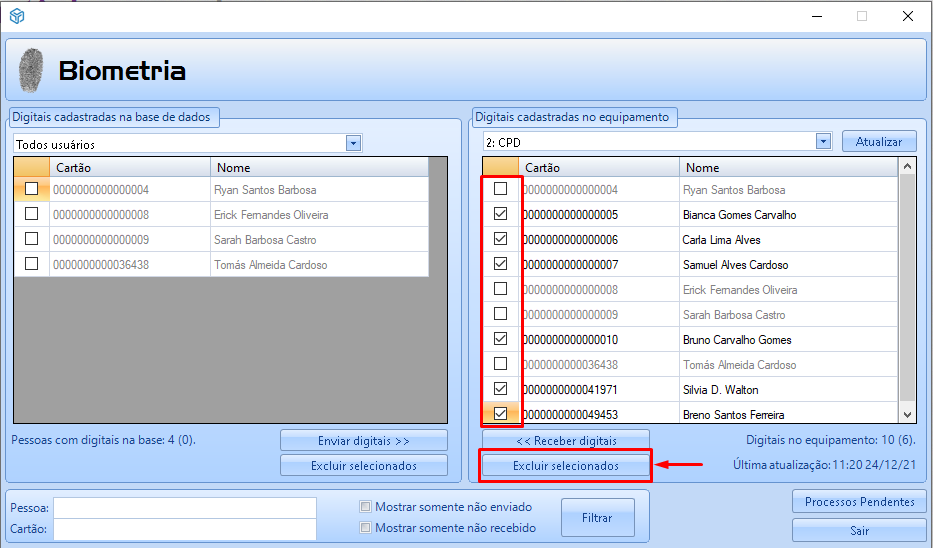Click 'Excluir selecionados' under equipment list
This screenshot has width=933, height=548.
coord(566,466)
